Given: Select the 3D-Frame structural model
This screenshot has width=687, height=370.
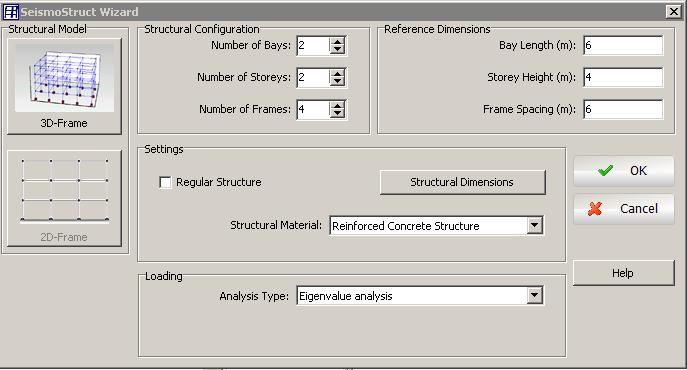Looking at the screenshot, I should (64, 86).
